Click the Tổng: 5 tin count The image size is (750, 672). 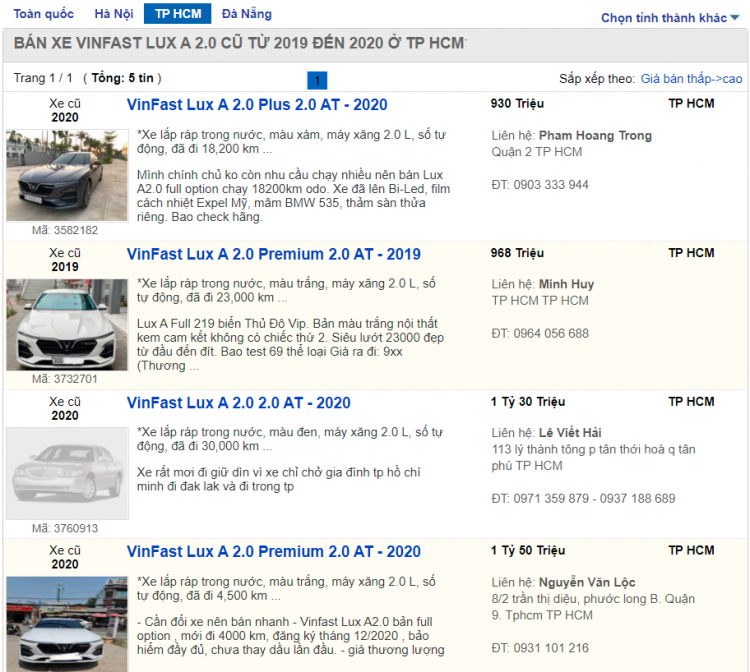click(x=122, y=78)
